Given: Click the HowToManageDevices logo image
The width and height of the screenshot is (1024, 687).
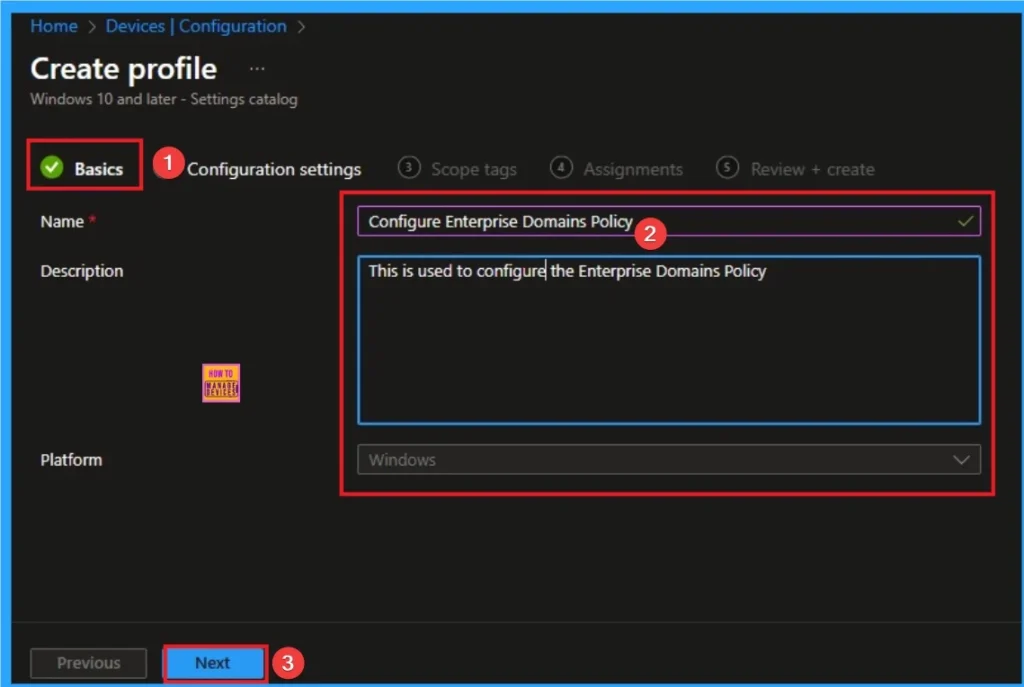Looking at the screenshot, I should 220,382.
